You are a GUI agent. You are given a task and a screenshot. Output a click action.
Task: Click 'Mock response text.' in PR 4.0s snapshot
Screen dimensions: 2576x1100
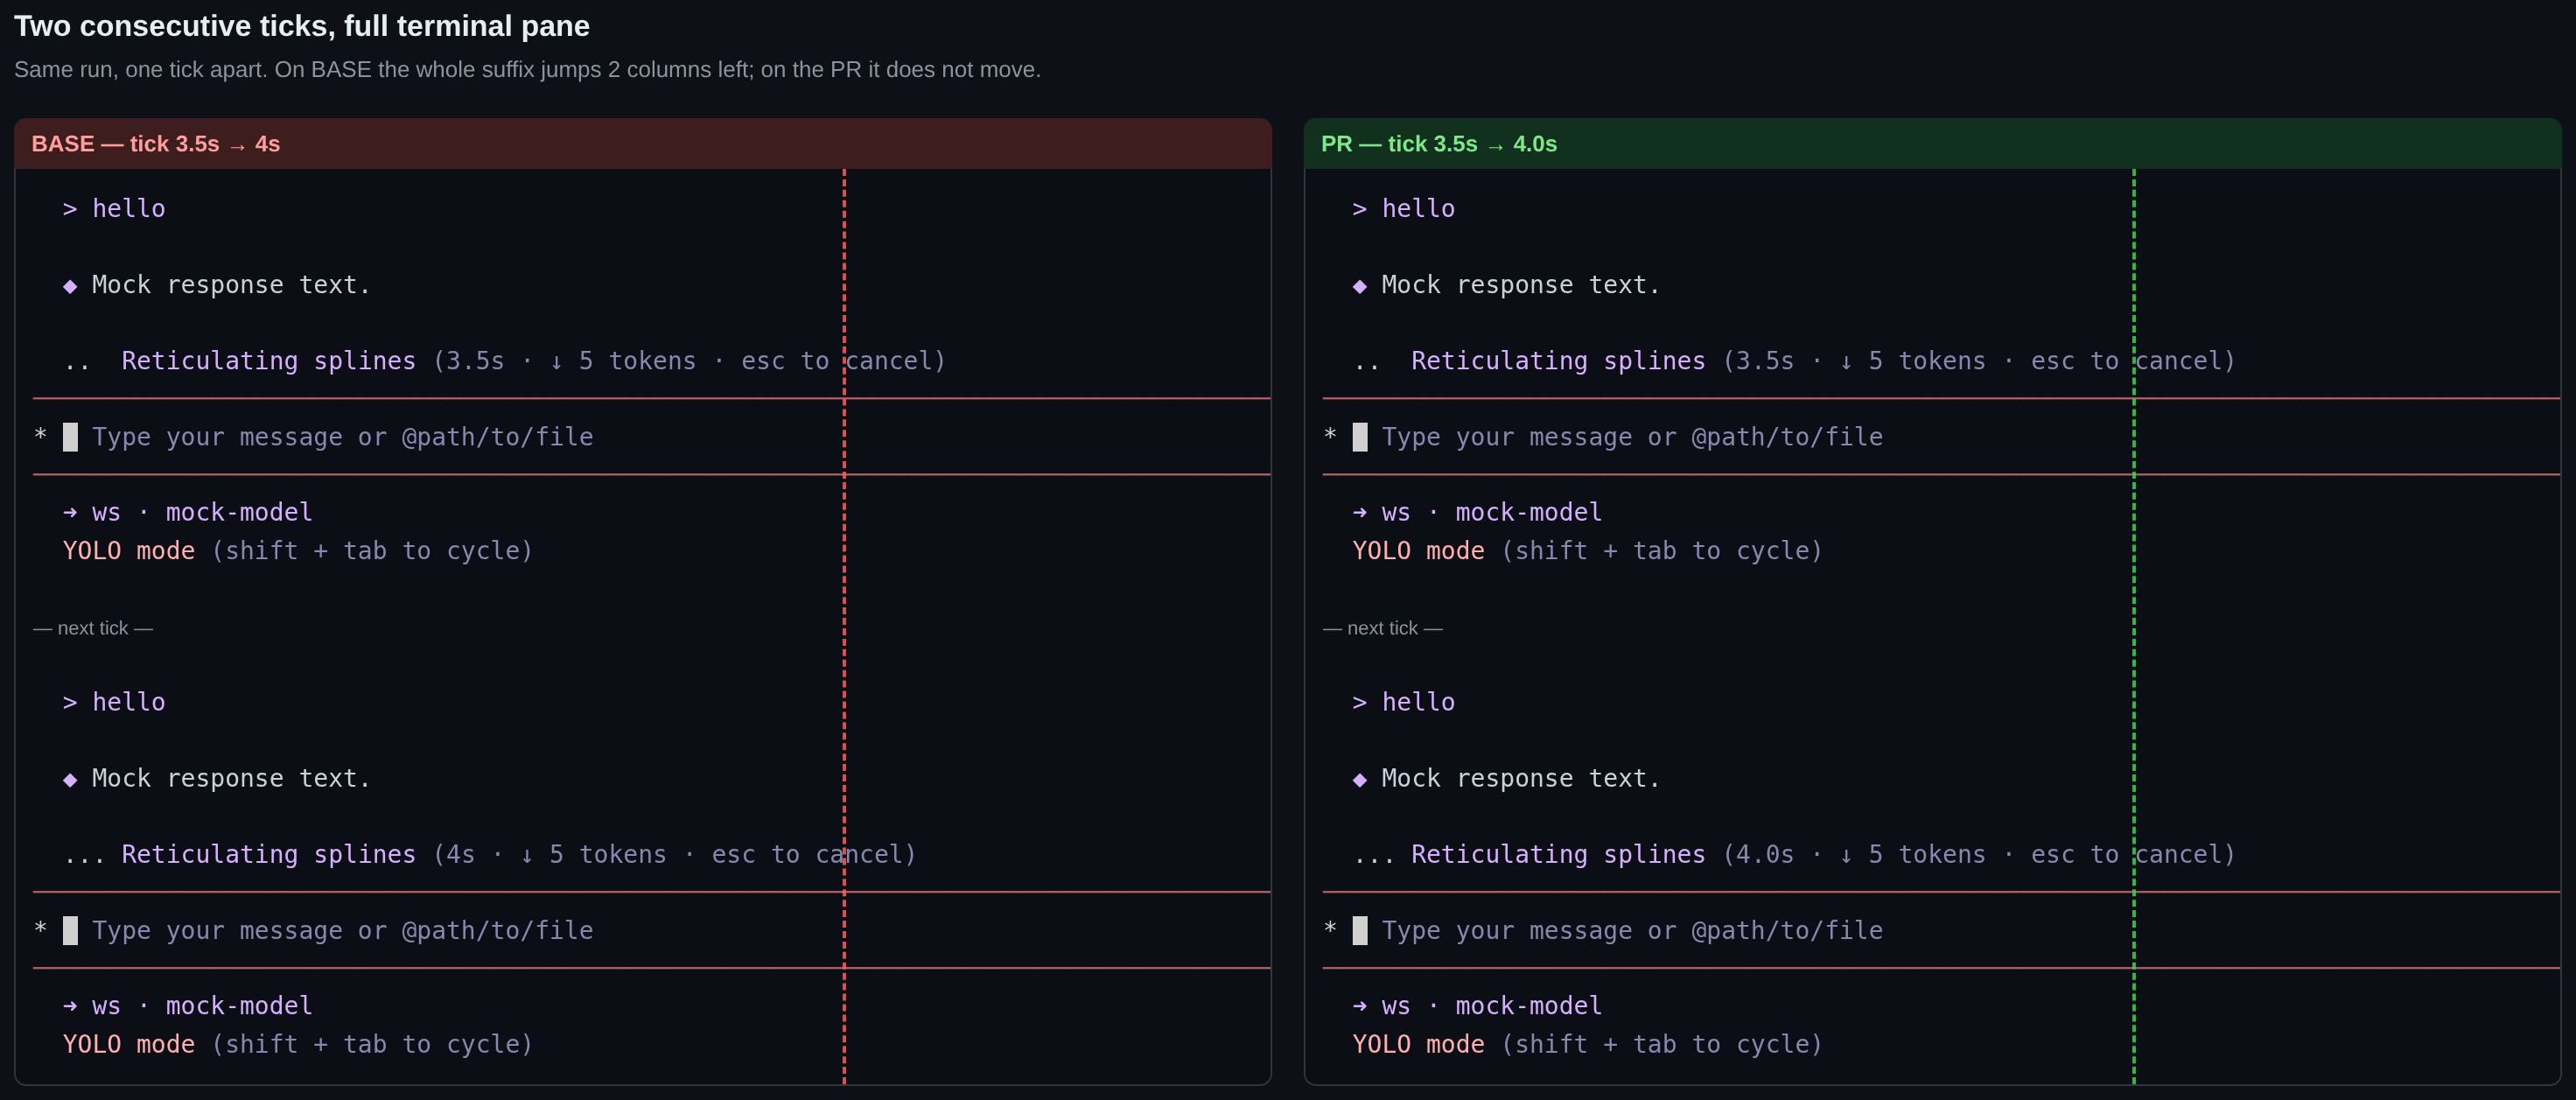[1521, 778]
